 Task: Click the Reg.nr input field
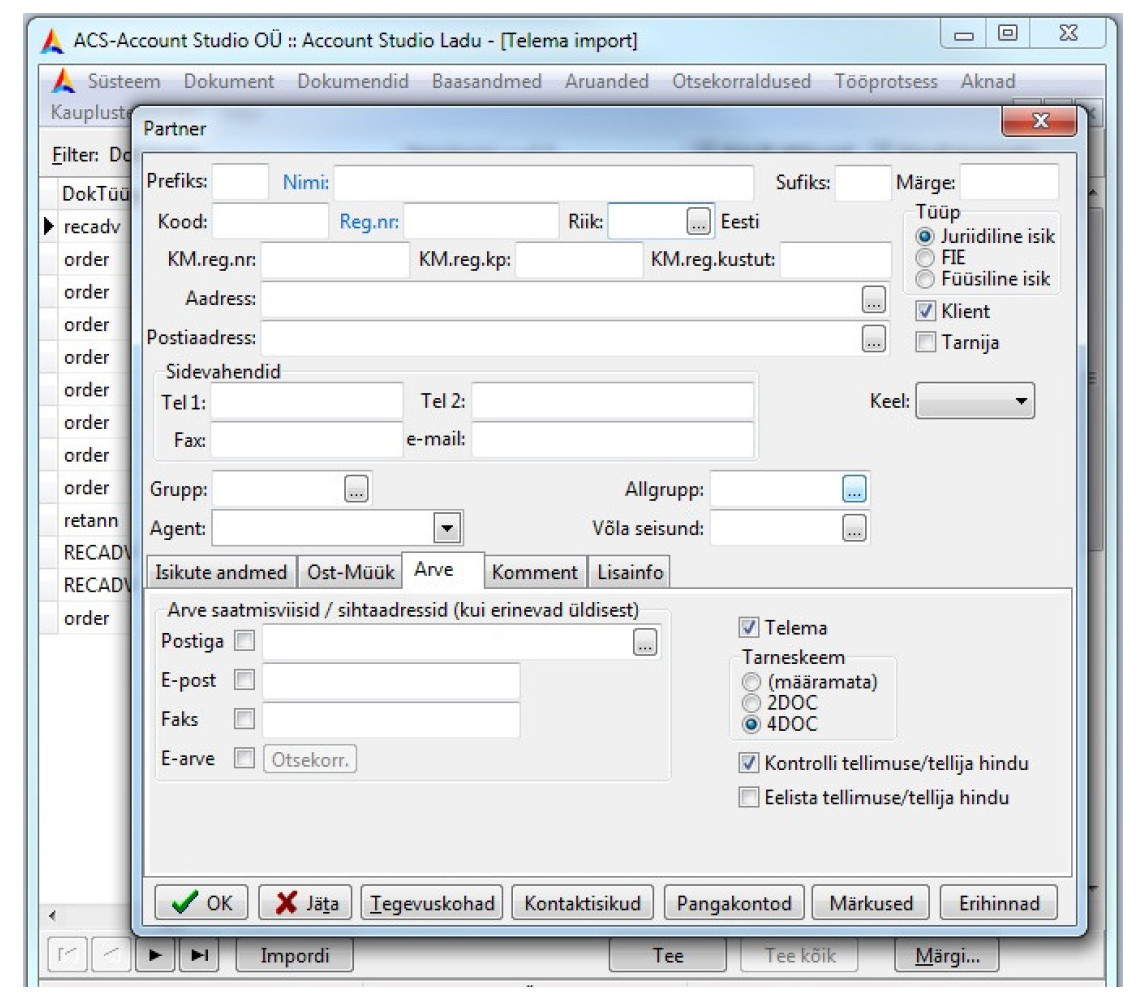tap(481, 221)
